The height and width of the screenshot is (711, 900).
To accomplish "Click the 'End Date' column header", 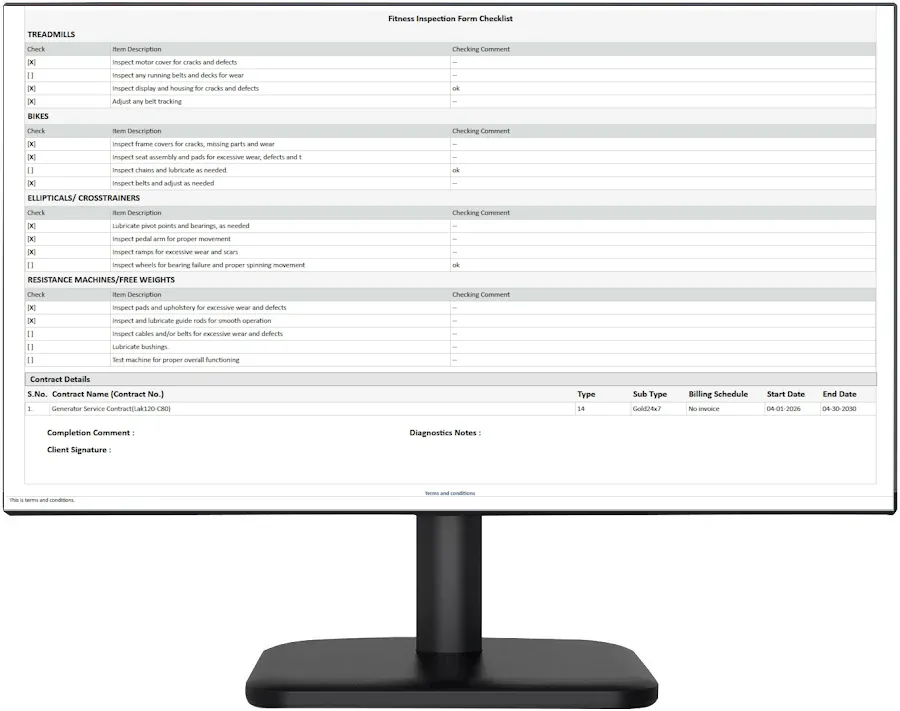I will (x=839, y=394).
